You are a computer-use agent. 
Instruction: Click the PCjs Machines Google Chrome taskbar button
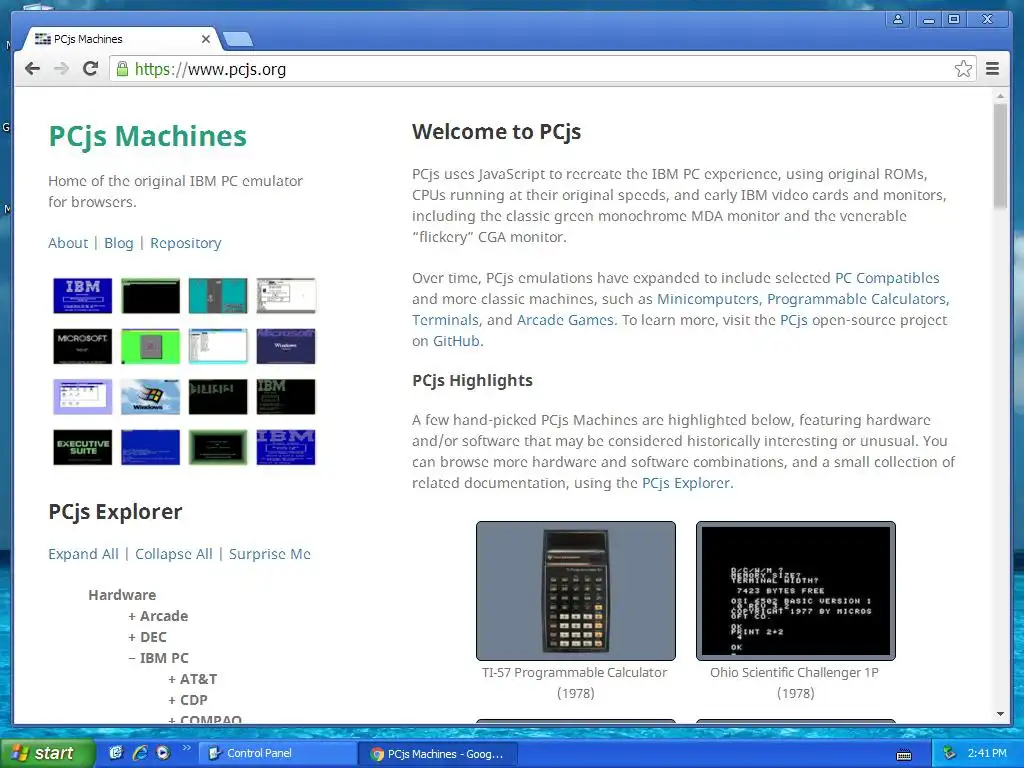[x=438, y=754]
